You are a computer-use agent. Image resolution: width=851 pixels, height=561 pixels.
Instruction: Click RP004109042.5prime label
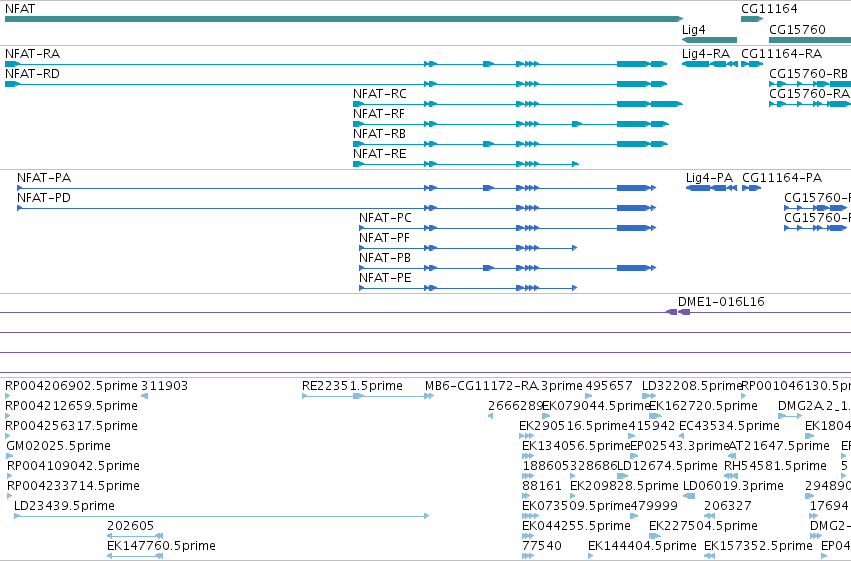[73, 466]
